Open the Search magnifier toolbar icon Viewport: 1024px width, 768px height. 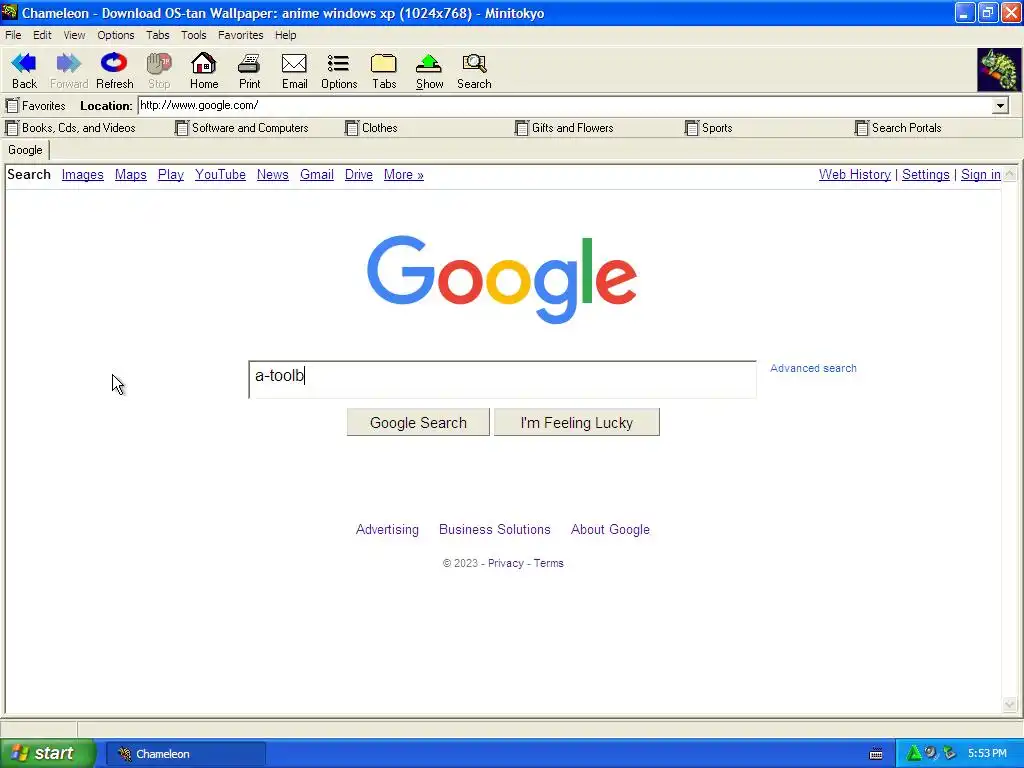click(474, 63)
